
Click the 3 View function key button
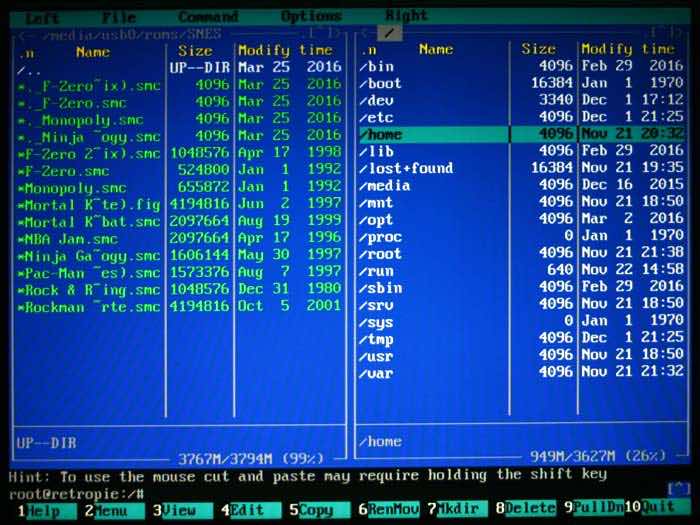pyautogui.click(x=183, y=510)
